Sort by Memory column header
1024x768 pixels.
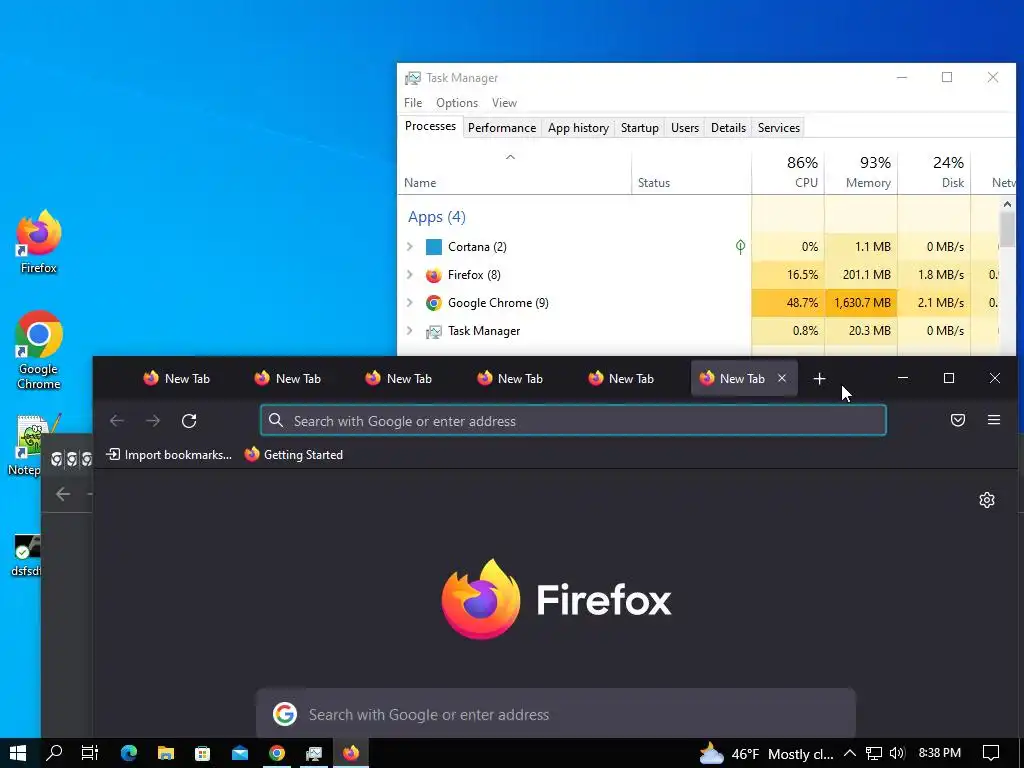[x=861, y=172]
